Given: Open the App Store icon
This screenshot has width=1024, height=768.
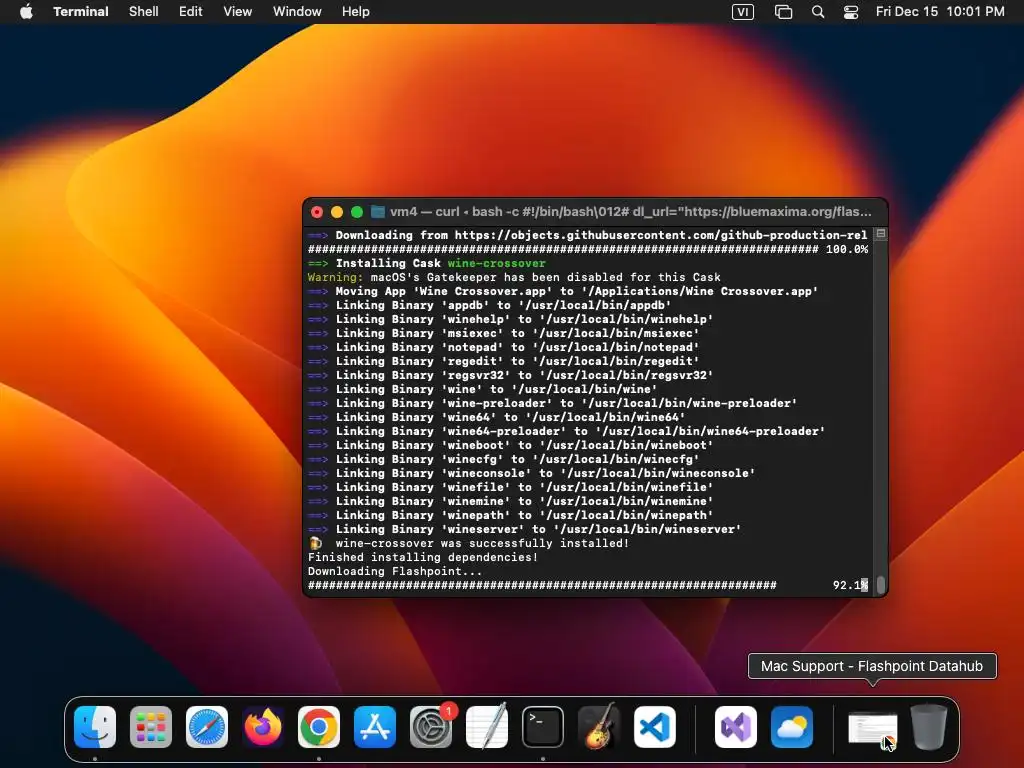Looking at the screenshot, I should [x=375, y=727].
